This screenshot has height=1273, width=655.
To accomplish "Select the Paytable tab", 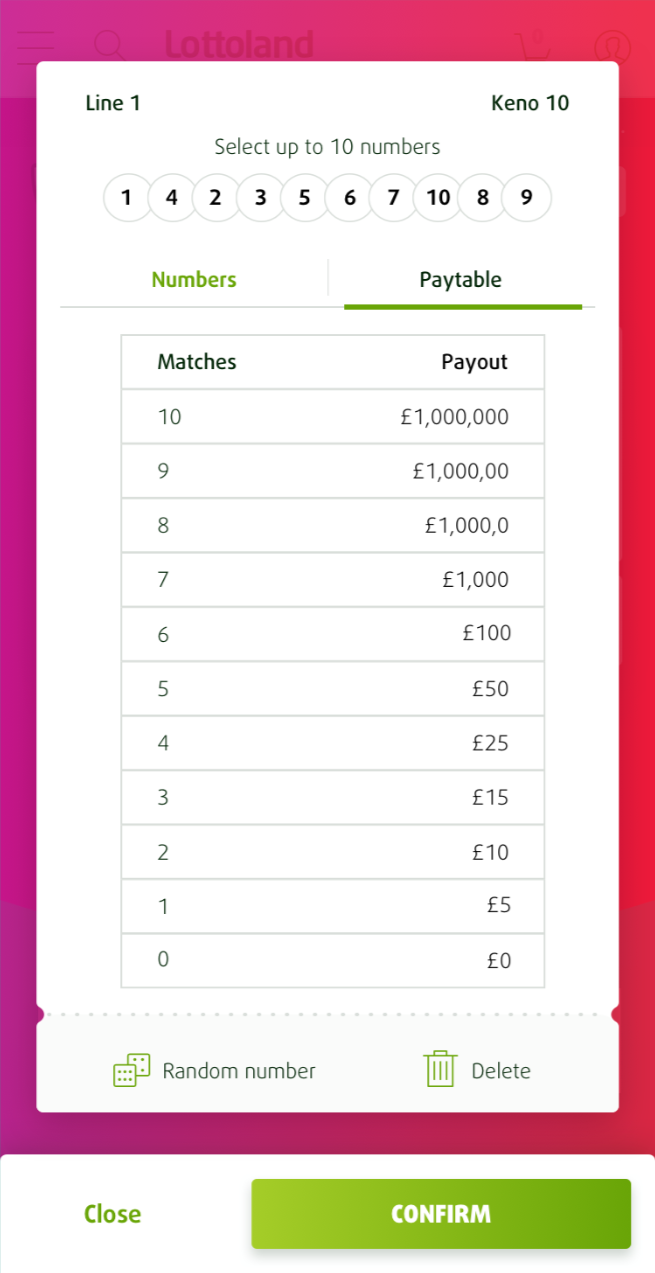I will (x=460, y=280).
